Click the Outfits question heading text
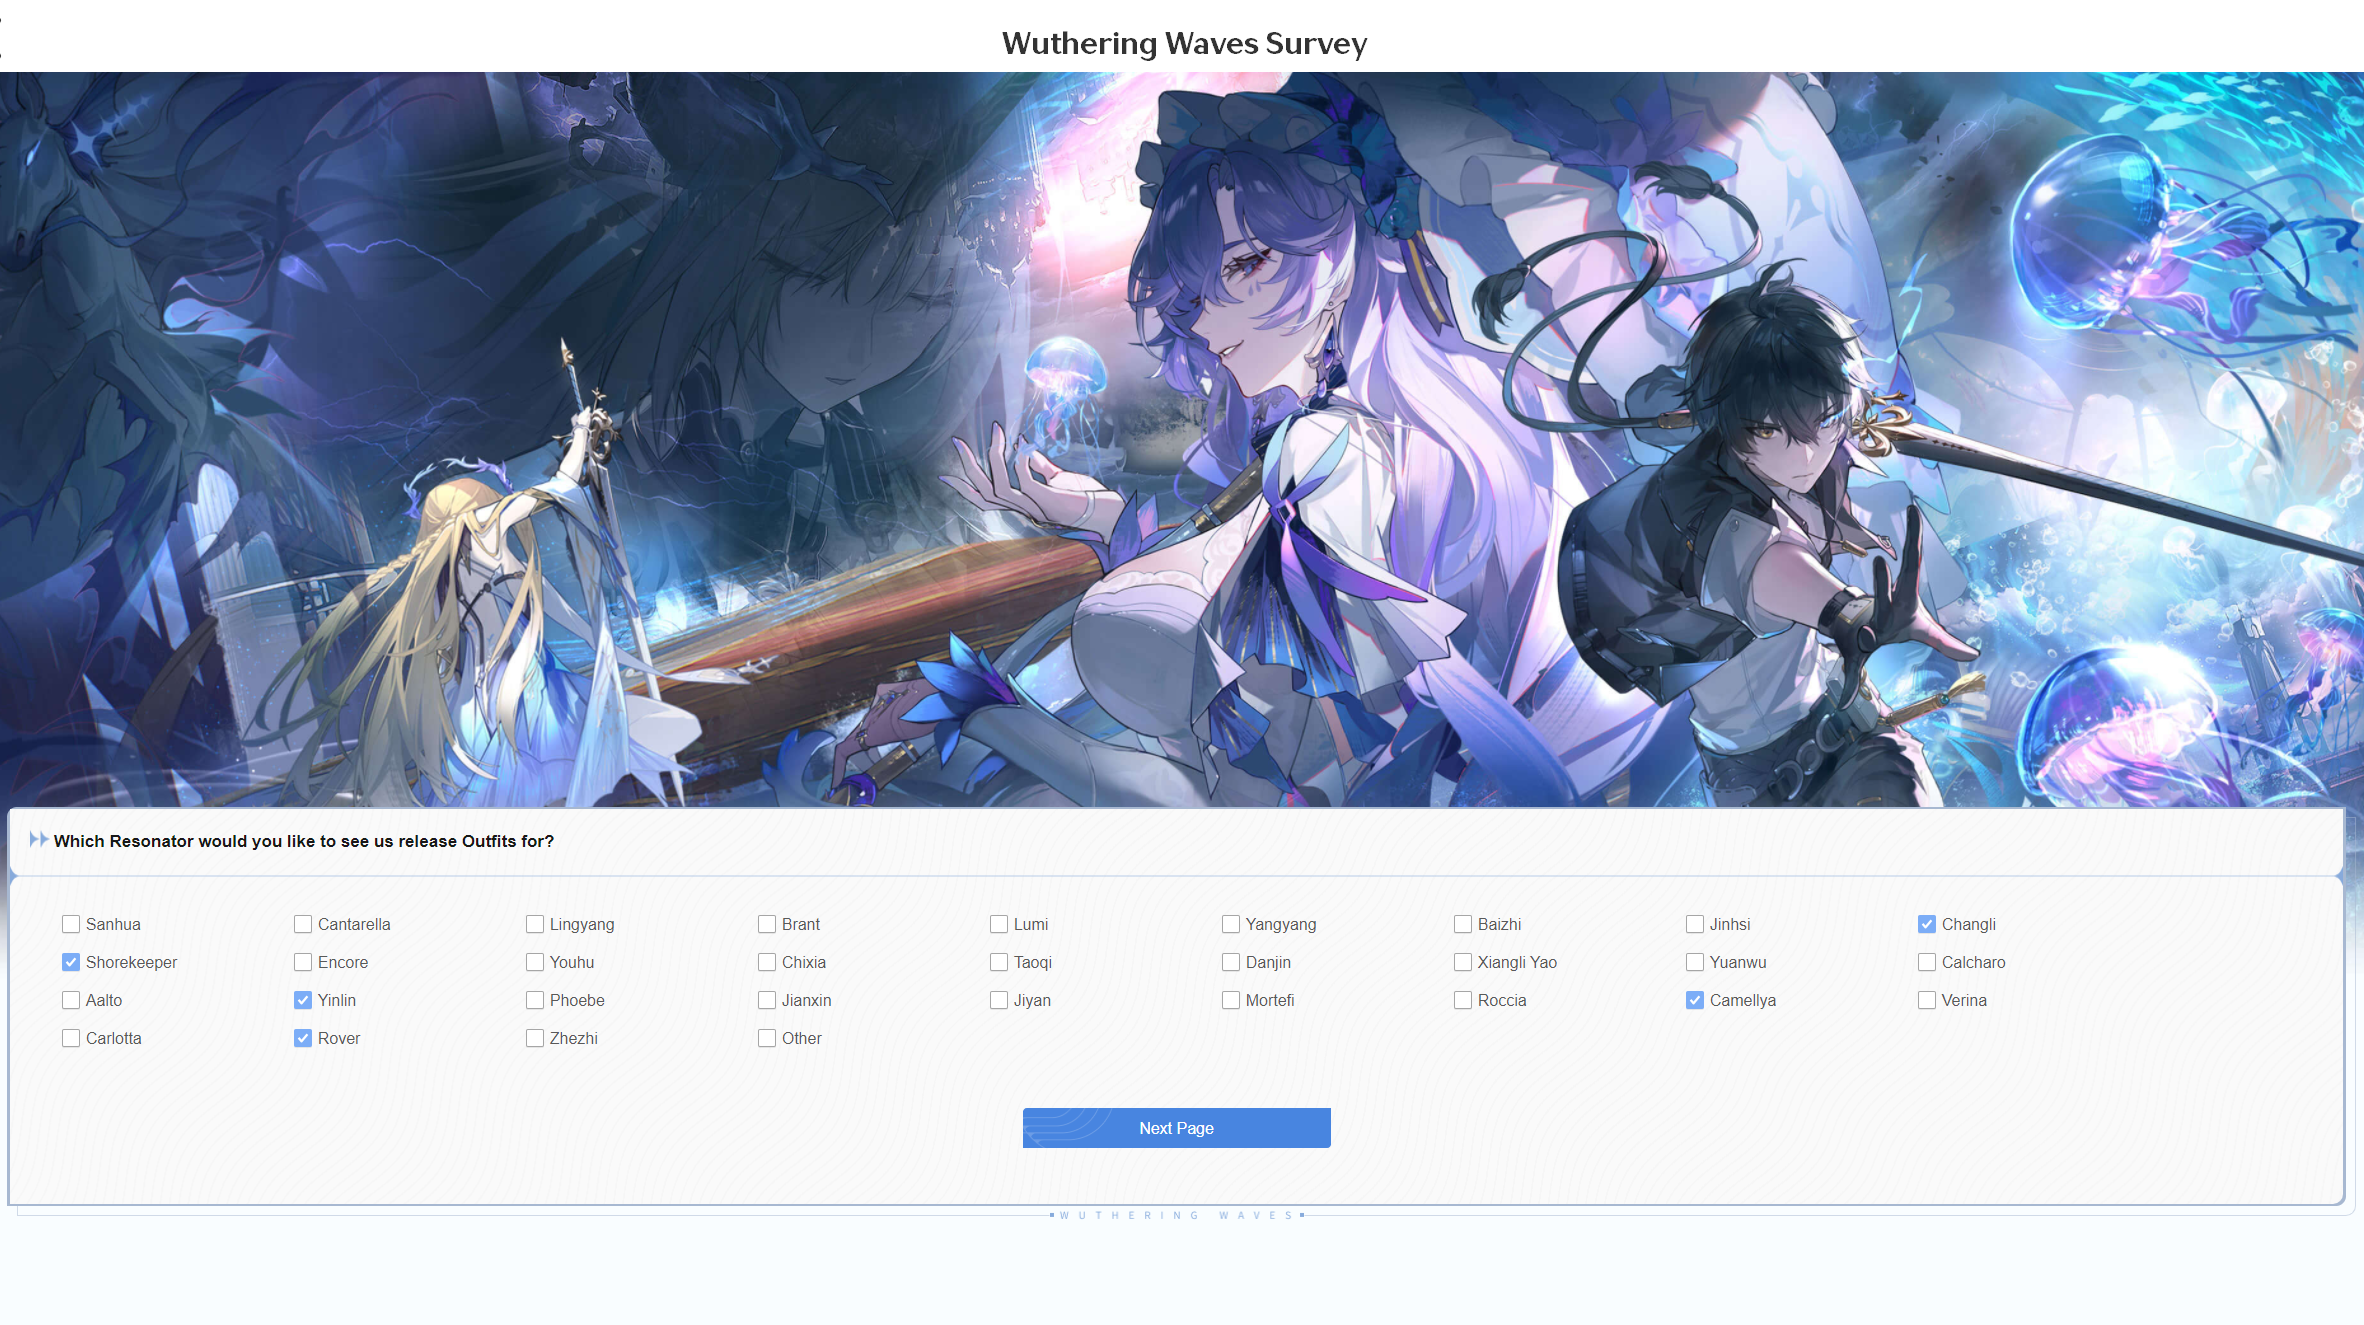2364x1325 pixels. [x=304, y=841]
